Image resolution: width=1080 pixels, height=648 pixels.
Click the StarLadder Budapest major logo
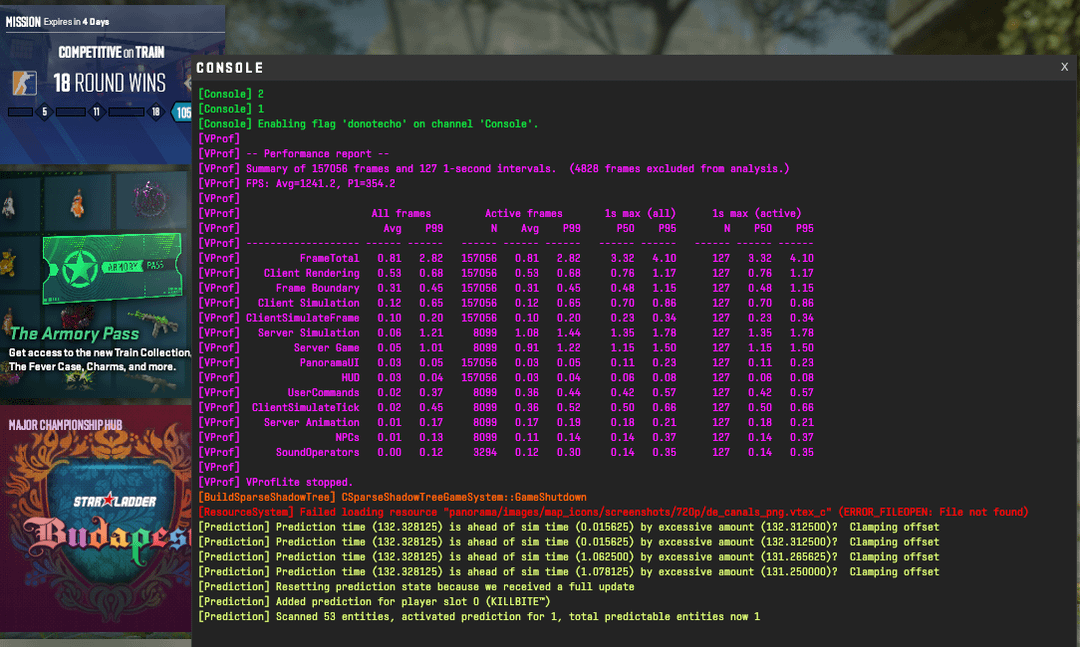(100, 520)
